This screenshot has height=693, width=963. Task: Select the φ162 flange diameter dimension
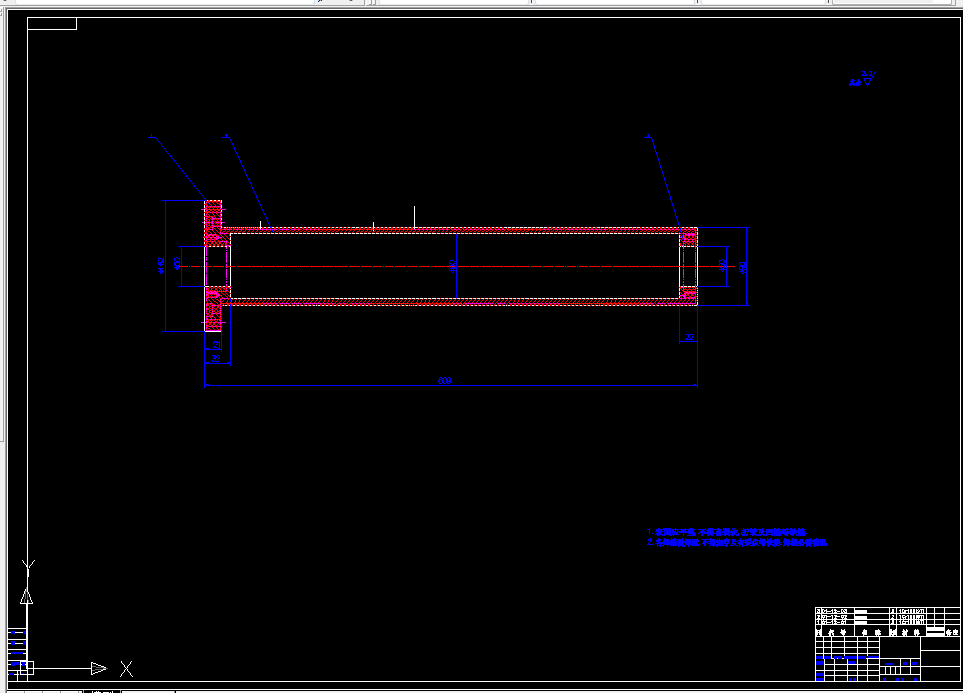point(162,265)
